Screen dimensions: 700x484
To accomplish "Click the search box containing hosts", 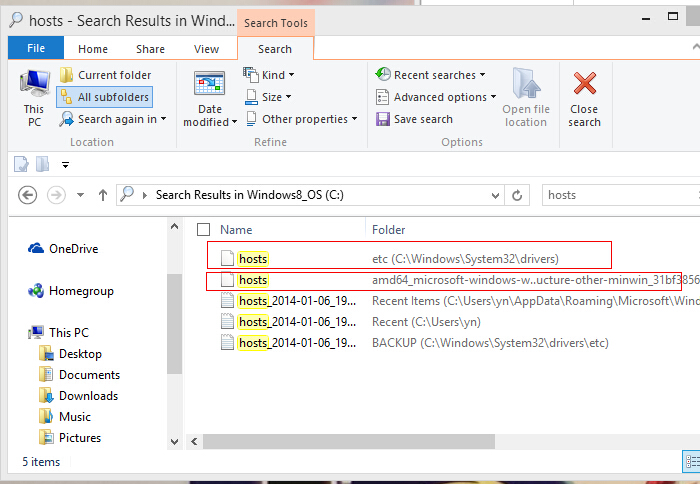I will click(610, 195).
